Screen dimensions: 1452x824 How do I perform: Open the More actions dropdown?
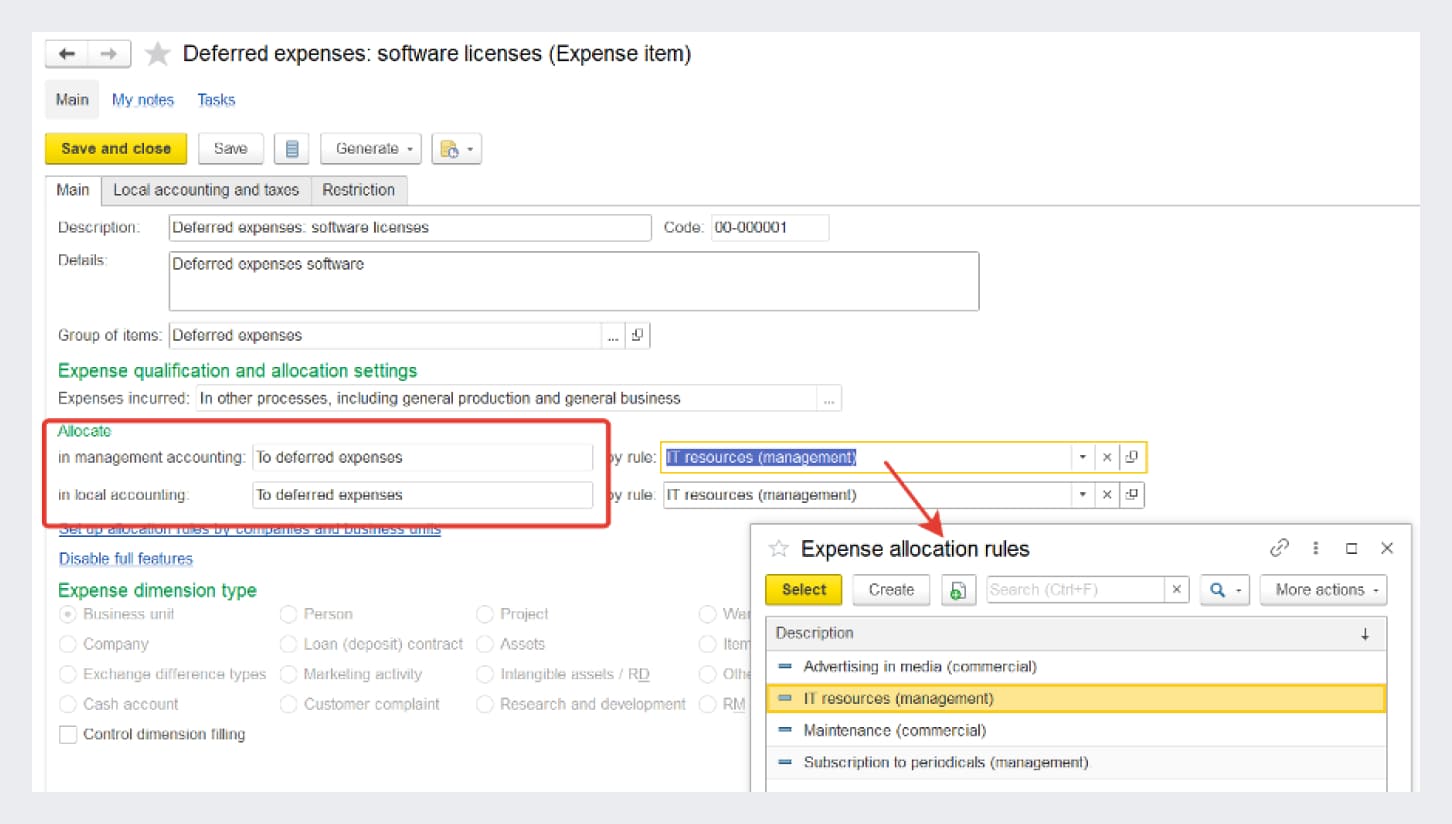[1323, 590]
